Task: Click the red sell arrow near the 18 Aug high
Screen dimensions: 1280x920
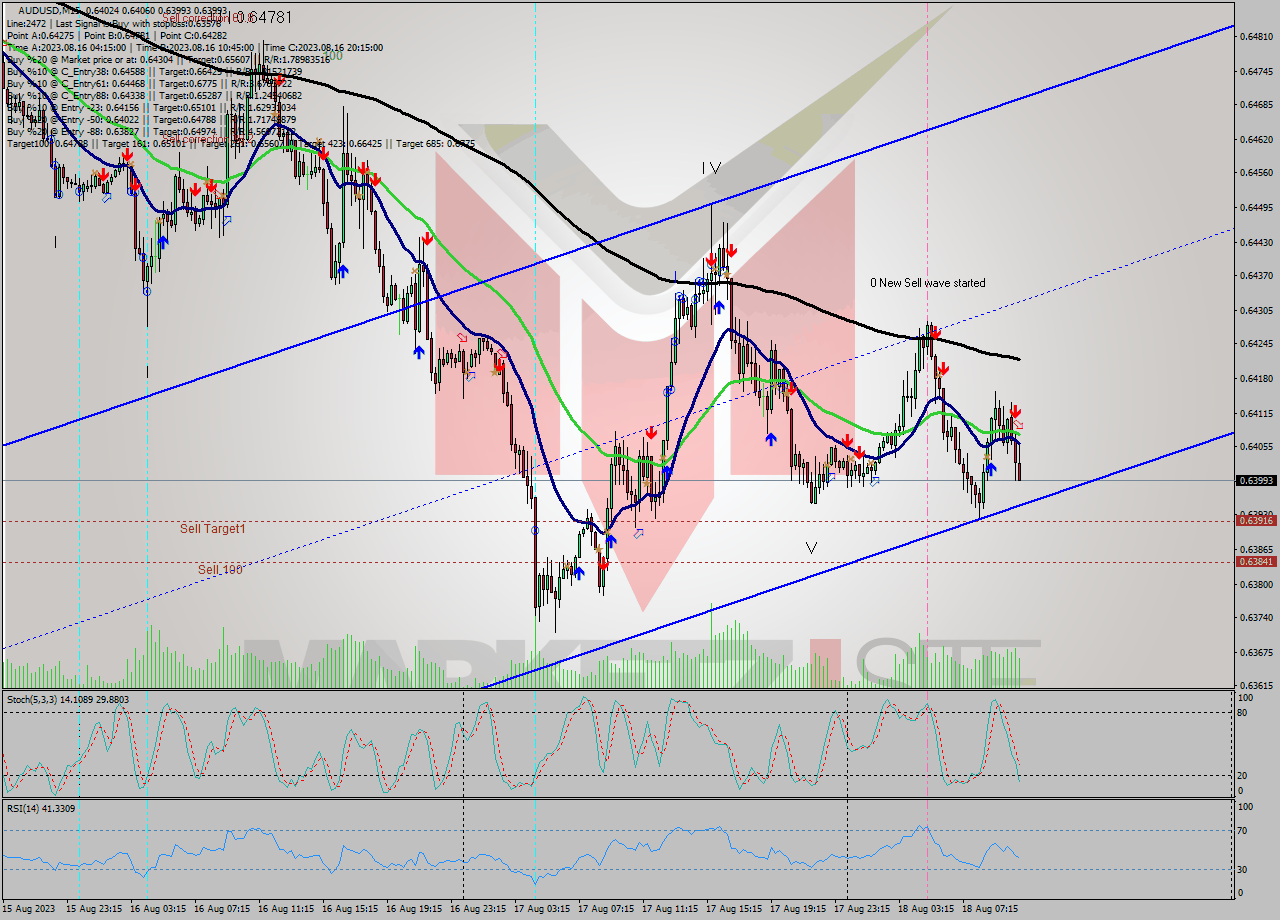Action: click(934, 331)
